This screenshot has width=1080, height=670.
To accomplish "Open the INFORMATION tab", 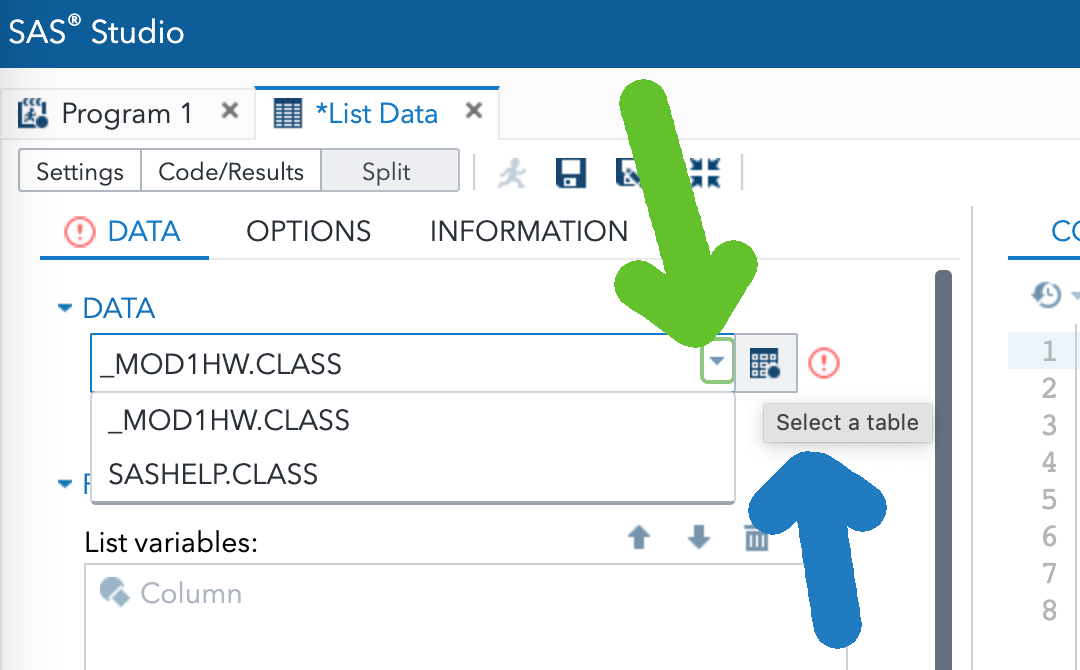I will pos(528,232).
